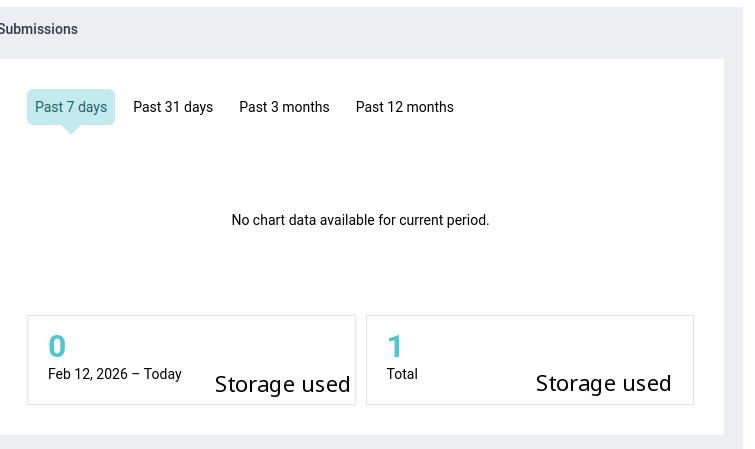Select the Past 7 days tab
Screen dimensions: 755x449
[x=71, y=107]
